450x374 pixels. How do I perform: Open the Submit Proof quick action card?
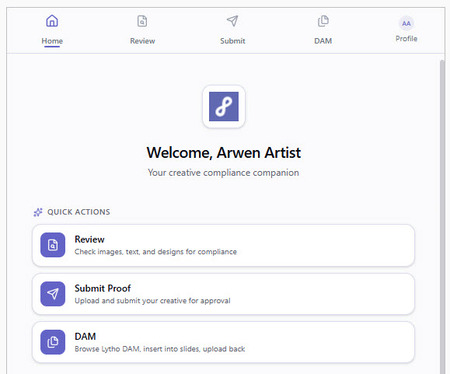click(223, 294)
